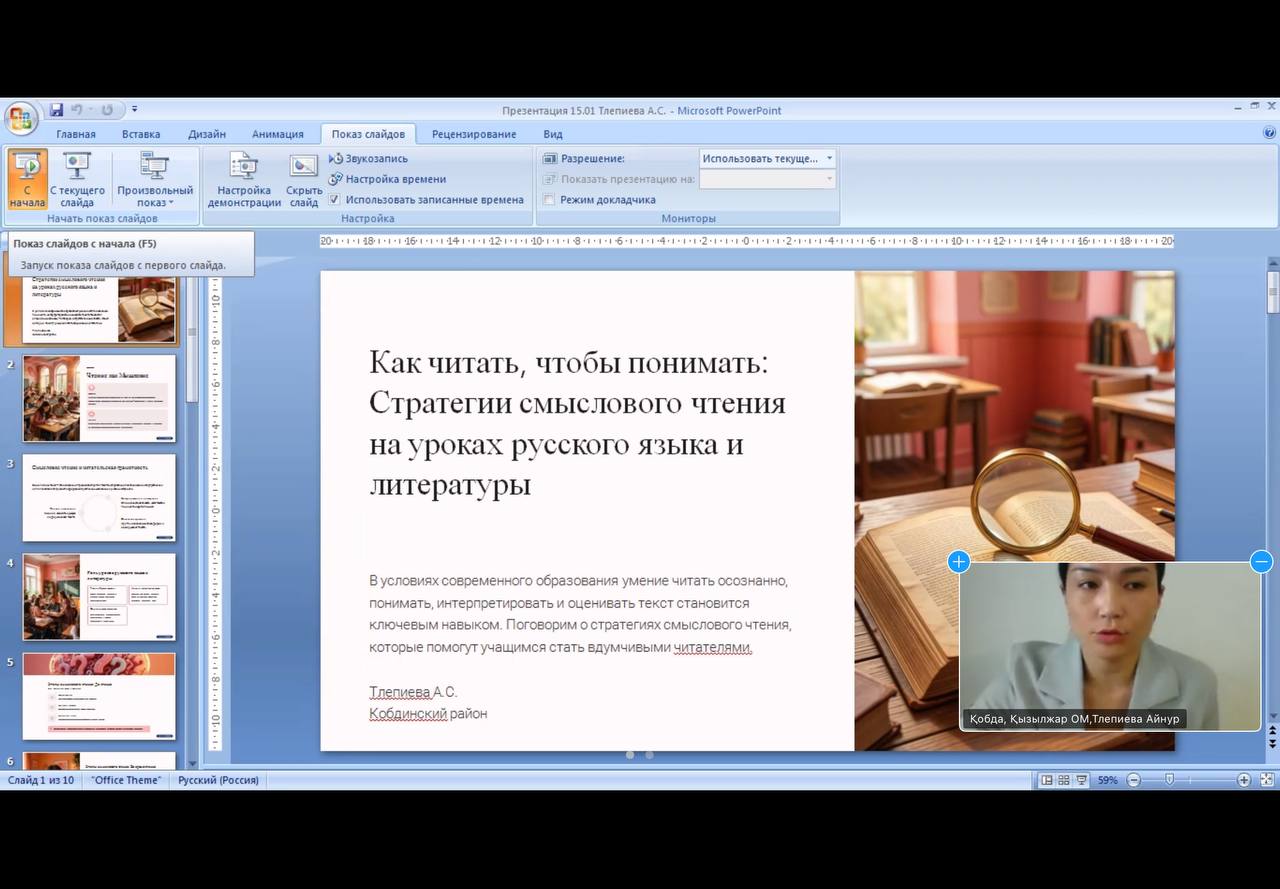Open PowerPoint Help question mark icon
Image resolution: width=1280 pixels, height=889 pixels.
[1269, 133]
